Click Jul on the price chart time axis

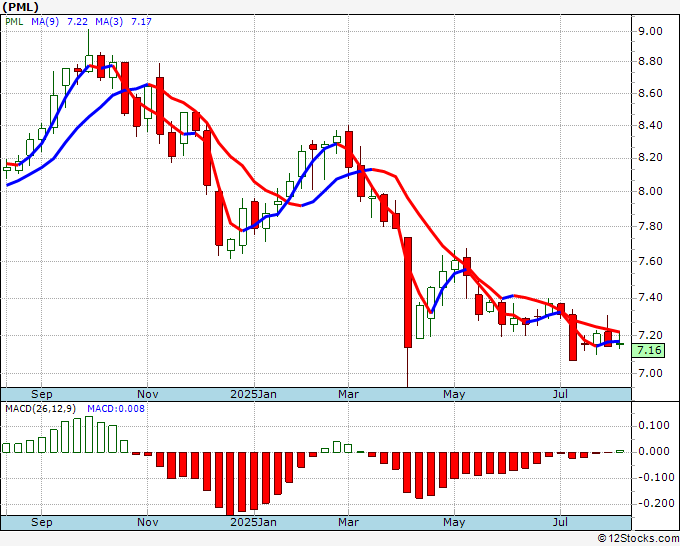tap(560, 394)
